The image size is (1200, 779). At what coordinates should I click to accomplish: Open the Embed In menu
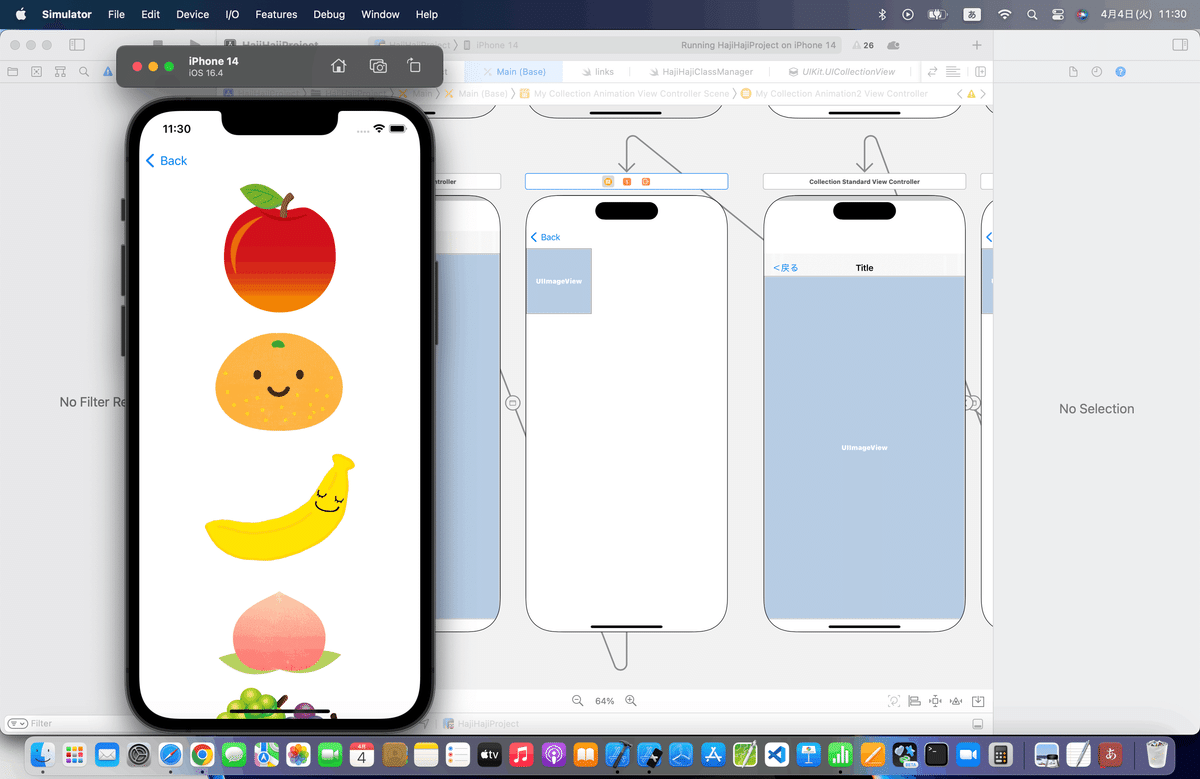pos(978,701)
